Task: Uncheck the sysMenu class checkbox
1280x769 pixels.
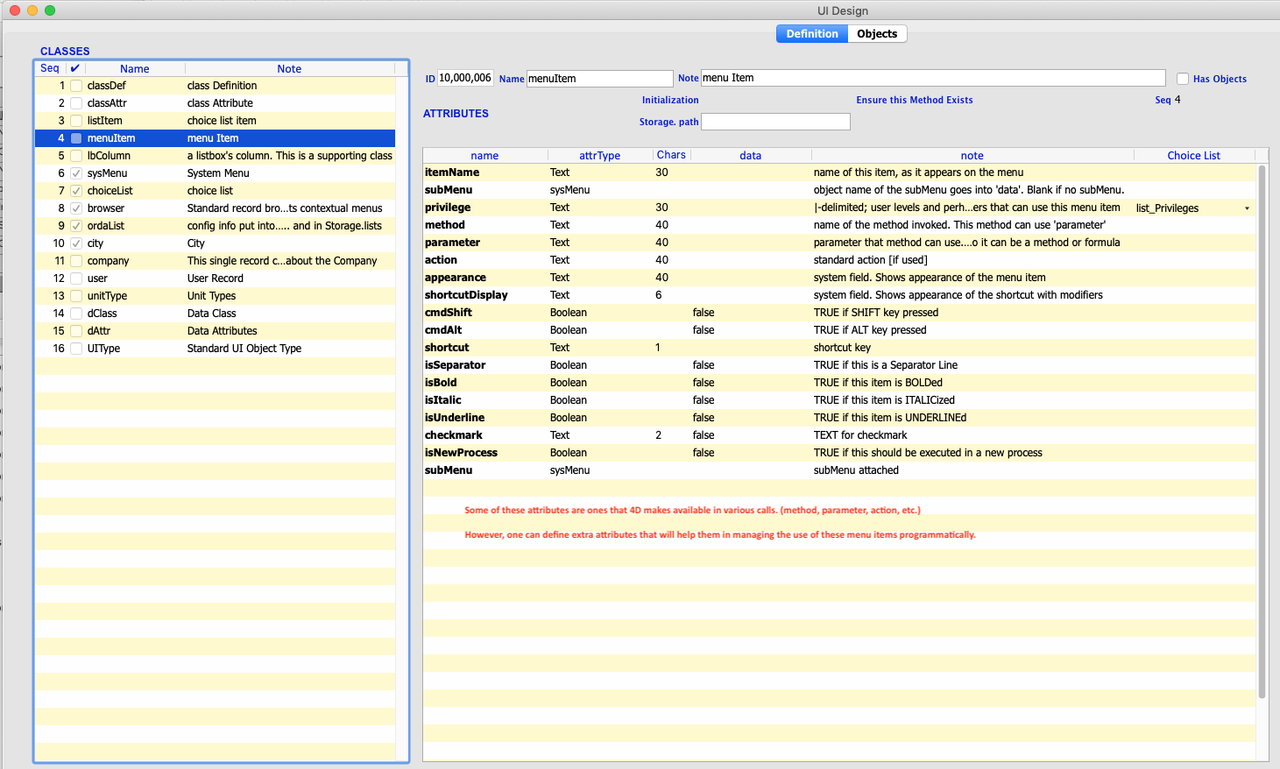Action: click(x=75, y=173)
